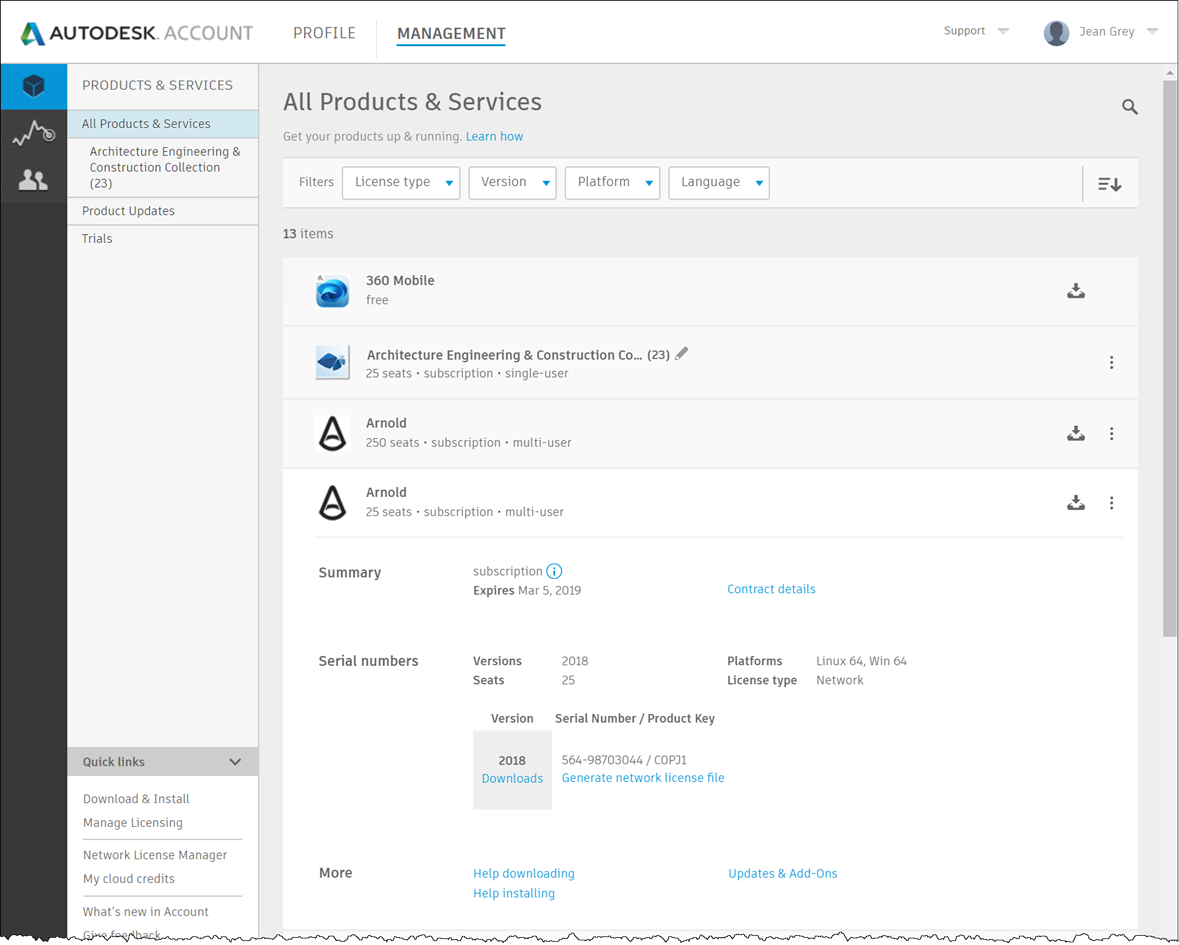This screenshot has width=1179, height=945.
Task: Open the Contract details link
Action: (771, 589)
